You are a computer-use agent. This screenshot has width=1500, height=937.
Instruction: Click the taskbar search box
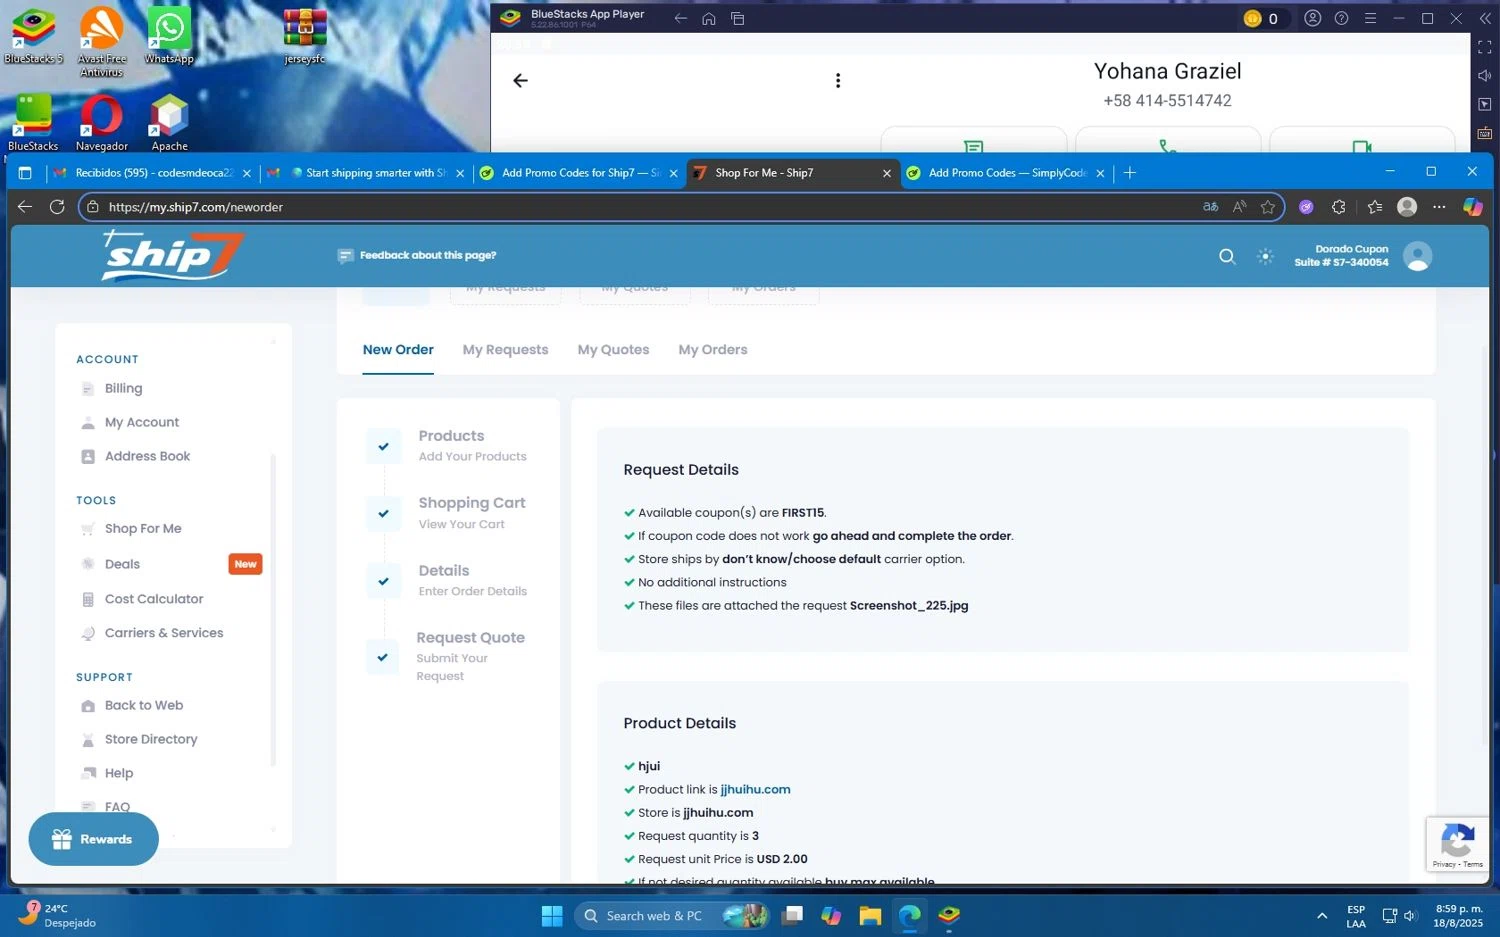pos(672,916)
